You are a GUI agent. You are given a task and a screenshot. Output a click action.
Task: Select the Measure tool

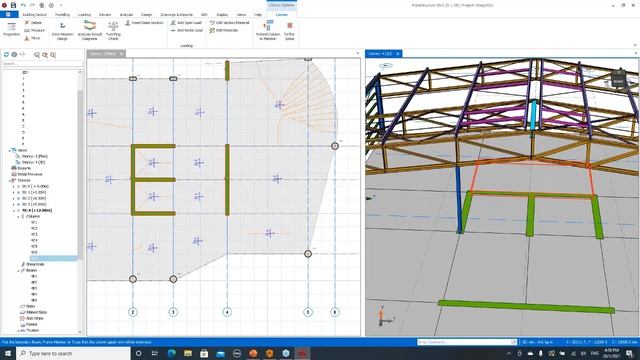coord(34,30)
